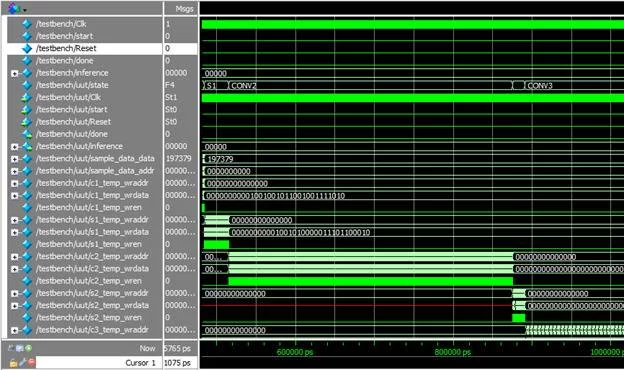Click the /testbench/Clk signal diamond icon
624x370 pixels.
coord(27,24)
